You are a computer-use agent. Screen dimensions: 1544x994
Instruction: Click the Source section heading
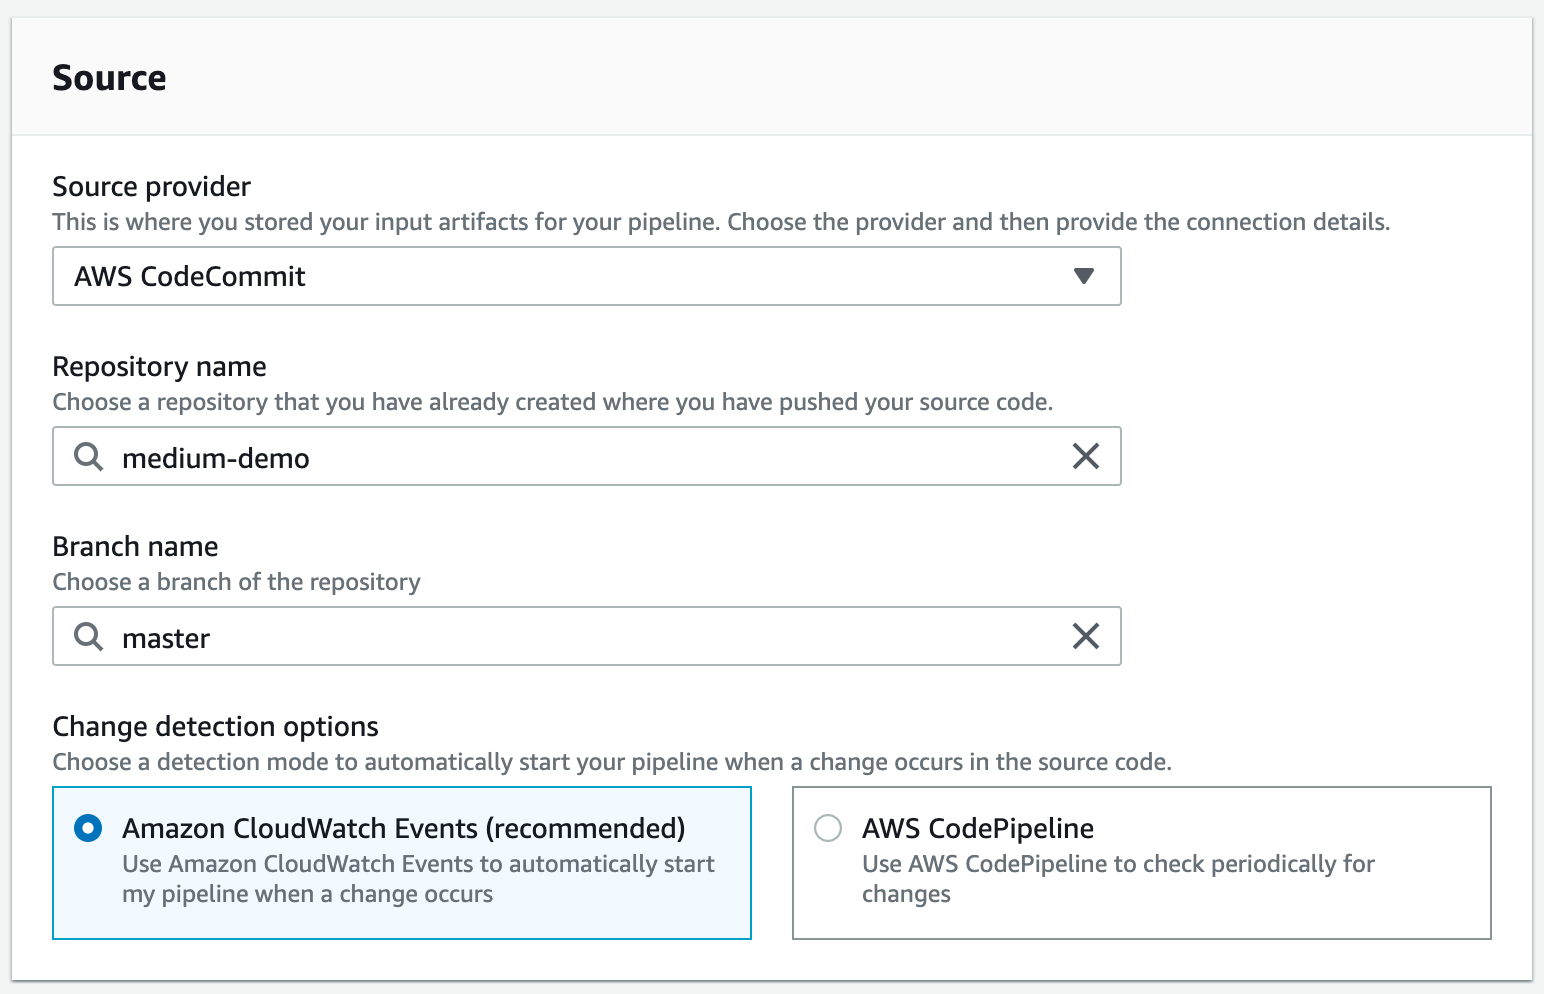tap(109, 78)
